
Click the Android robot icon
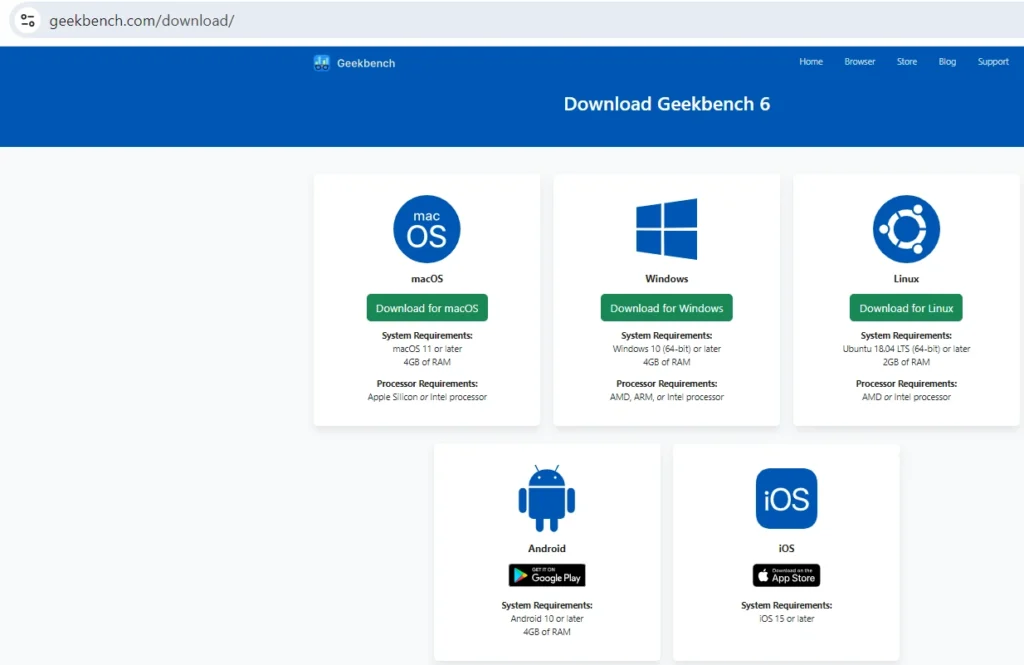coord(546,498)
